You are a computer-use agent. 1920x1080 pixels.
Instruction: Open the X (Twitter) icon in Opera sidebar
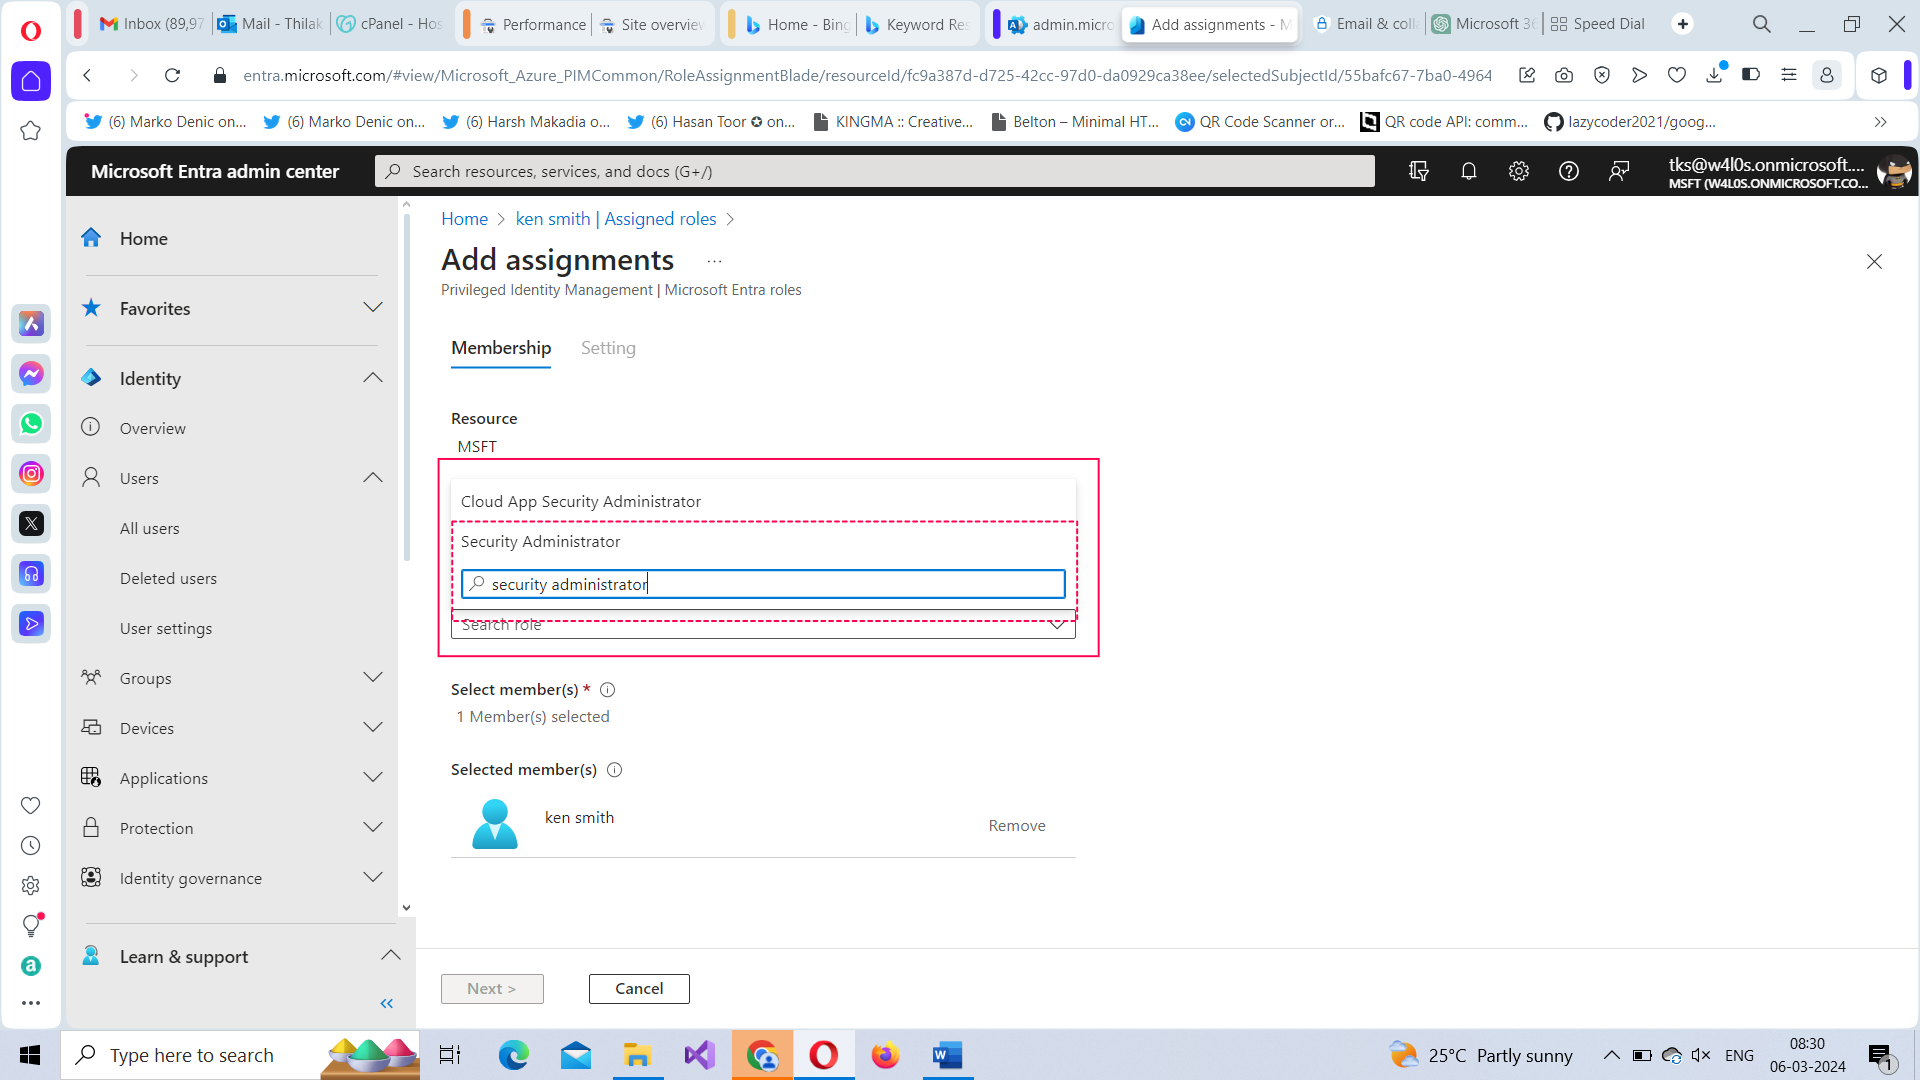click(31, 524)
